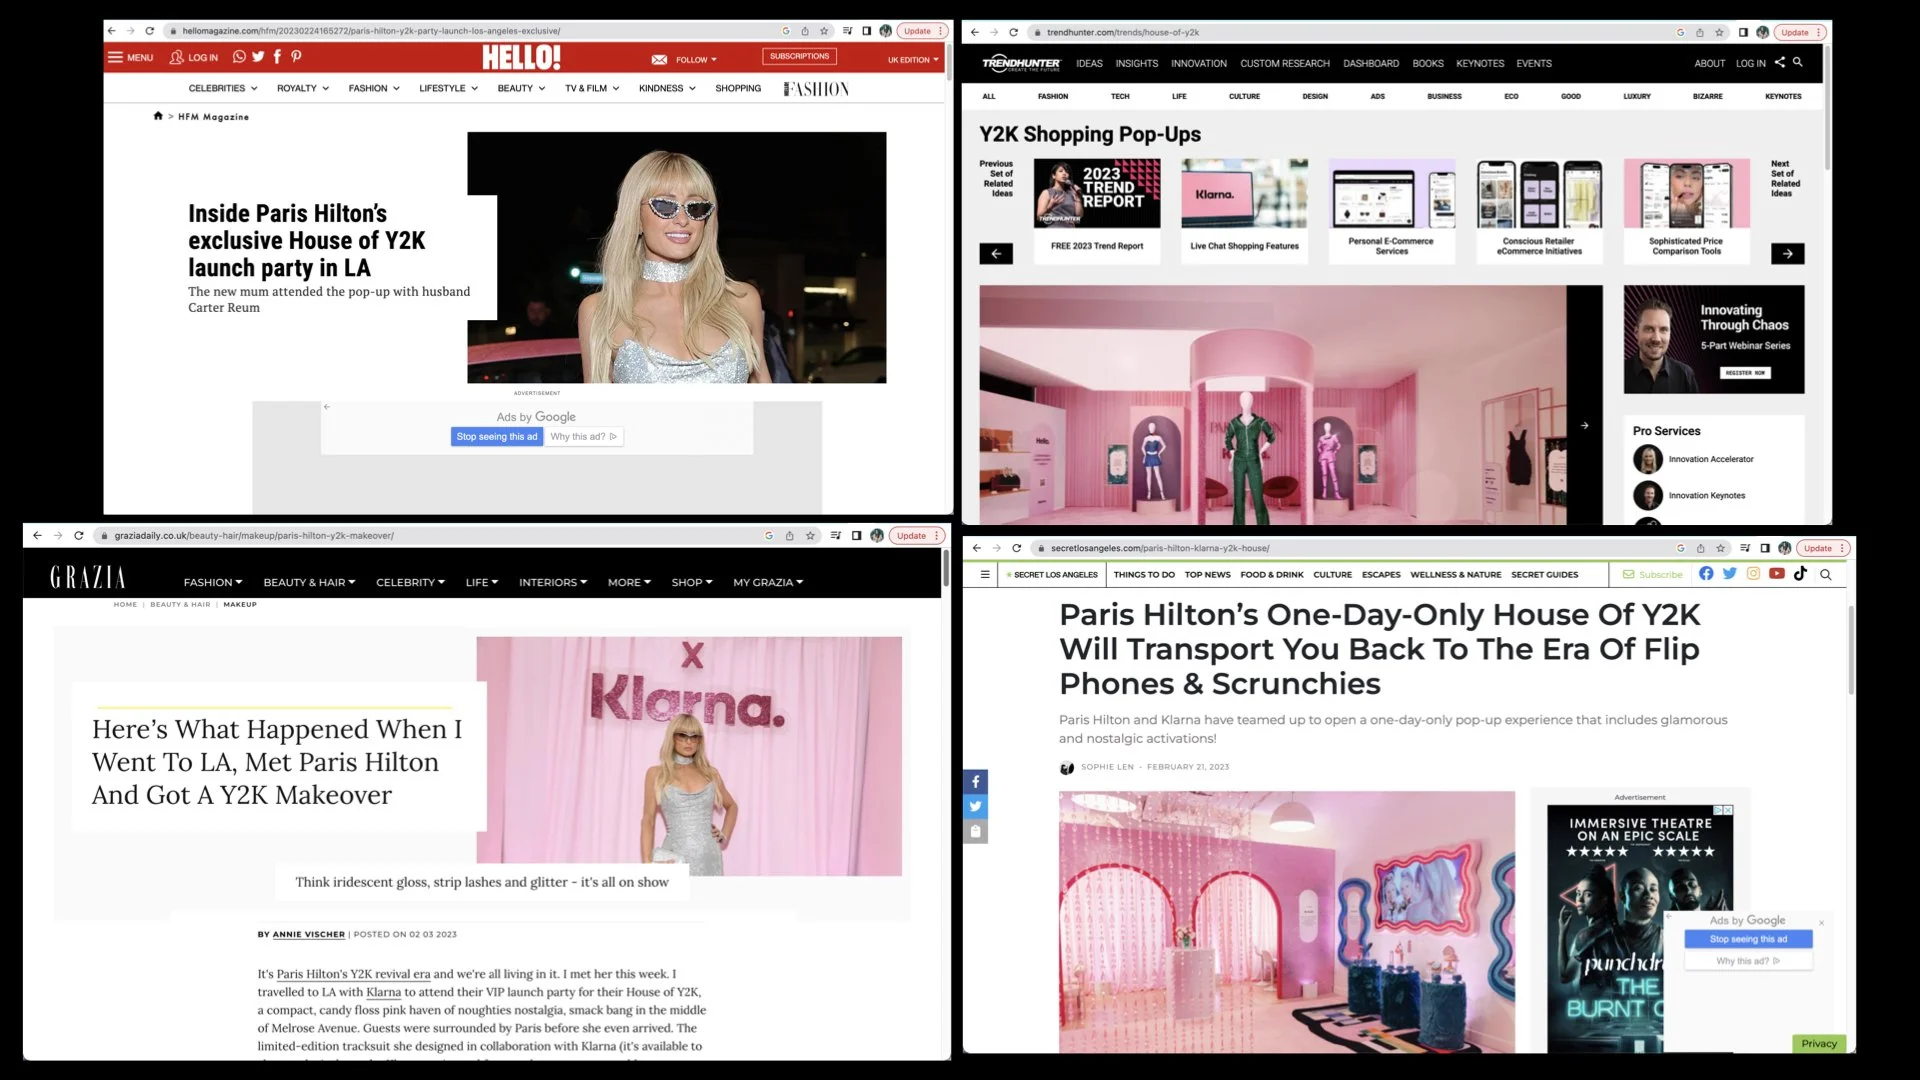The image size is (1920, 1080).
Task: Open Secret Los Angeles TikTok icon
Action: [x=1800, y=574]
